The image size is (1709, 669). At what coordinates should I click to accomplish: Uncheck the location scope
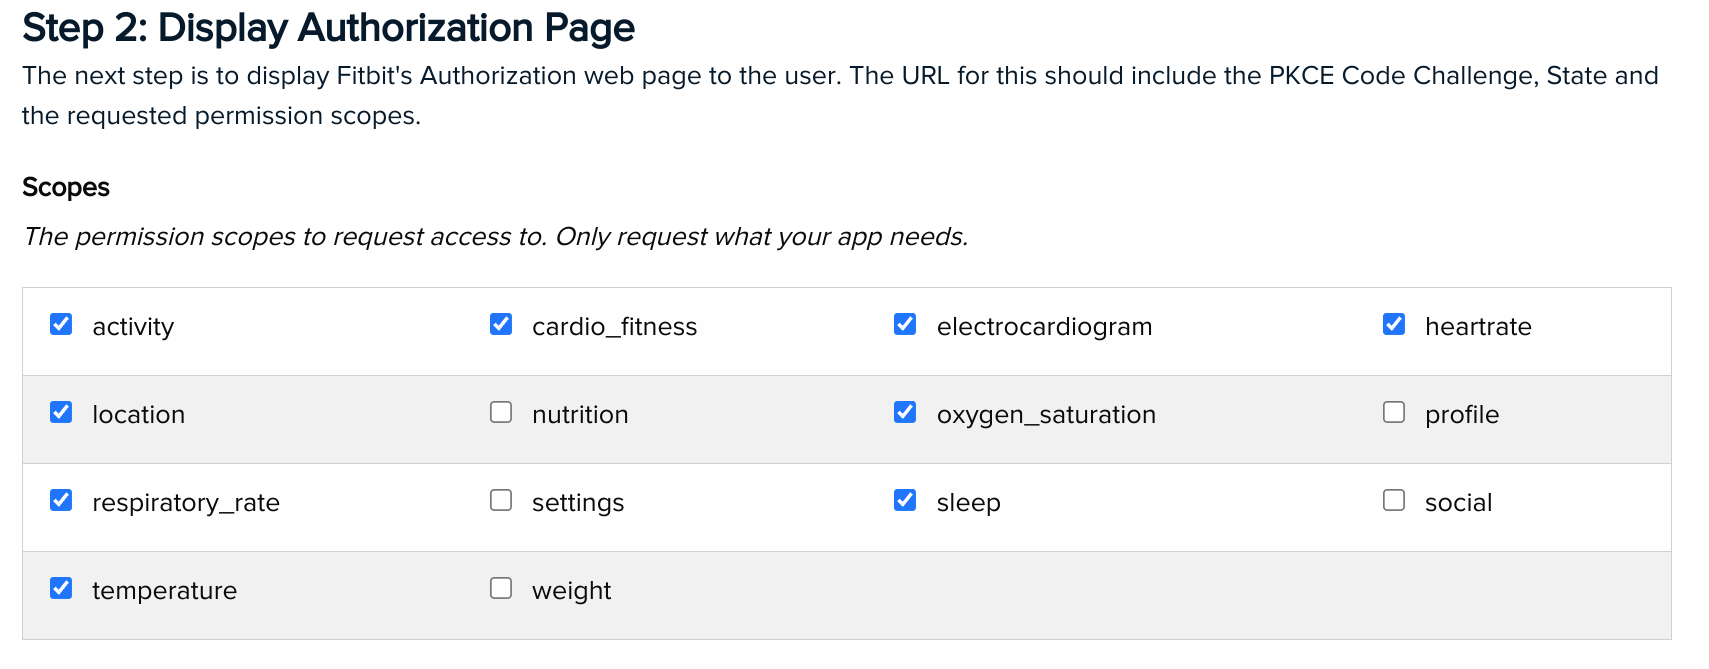click(61, 413)
